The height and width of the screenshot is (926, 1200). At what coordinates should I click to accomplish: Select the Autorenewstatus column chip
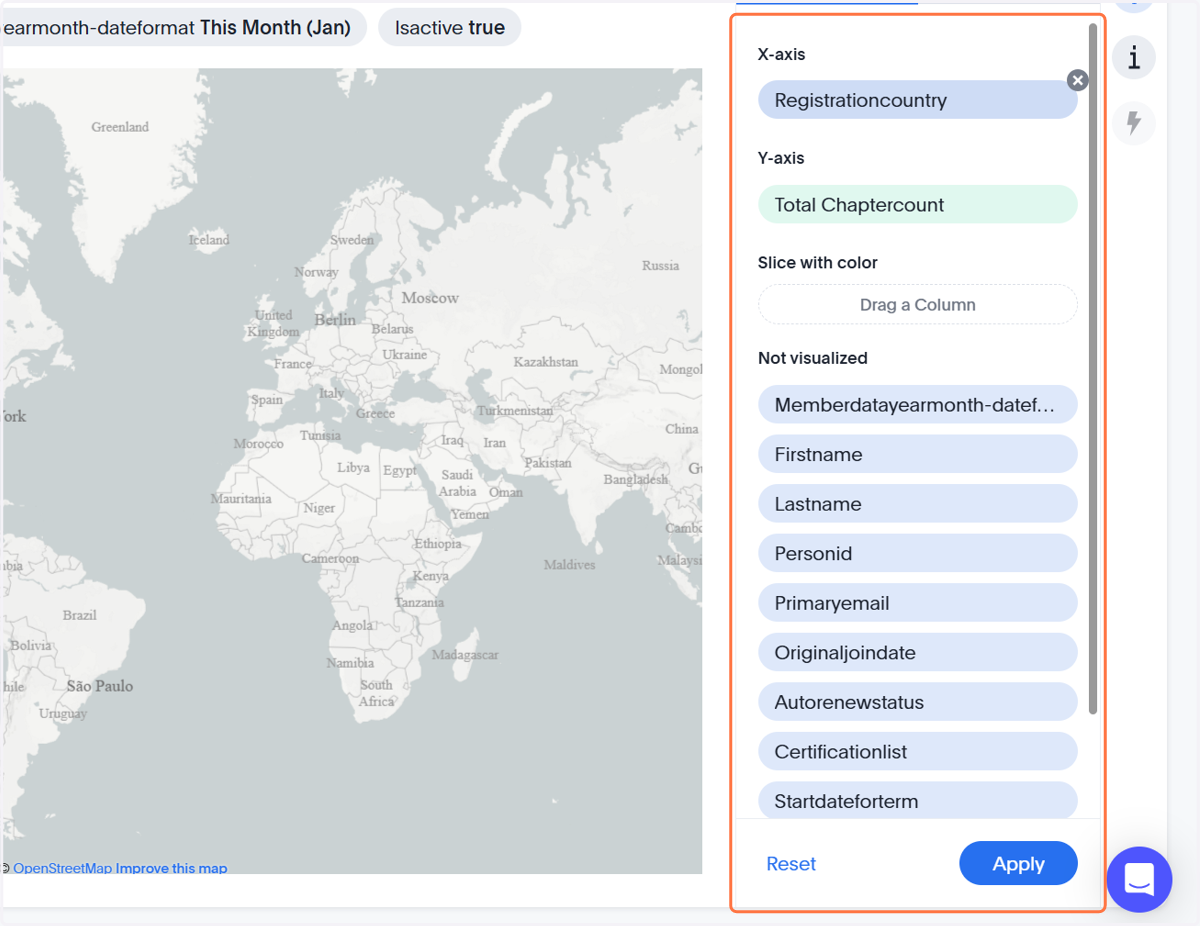point(917,702)
